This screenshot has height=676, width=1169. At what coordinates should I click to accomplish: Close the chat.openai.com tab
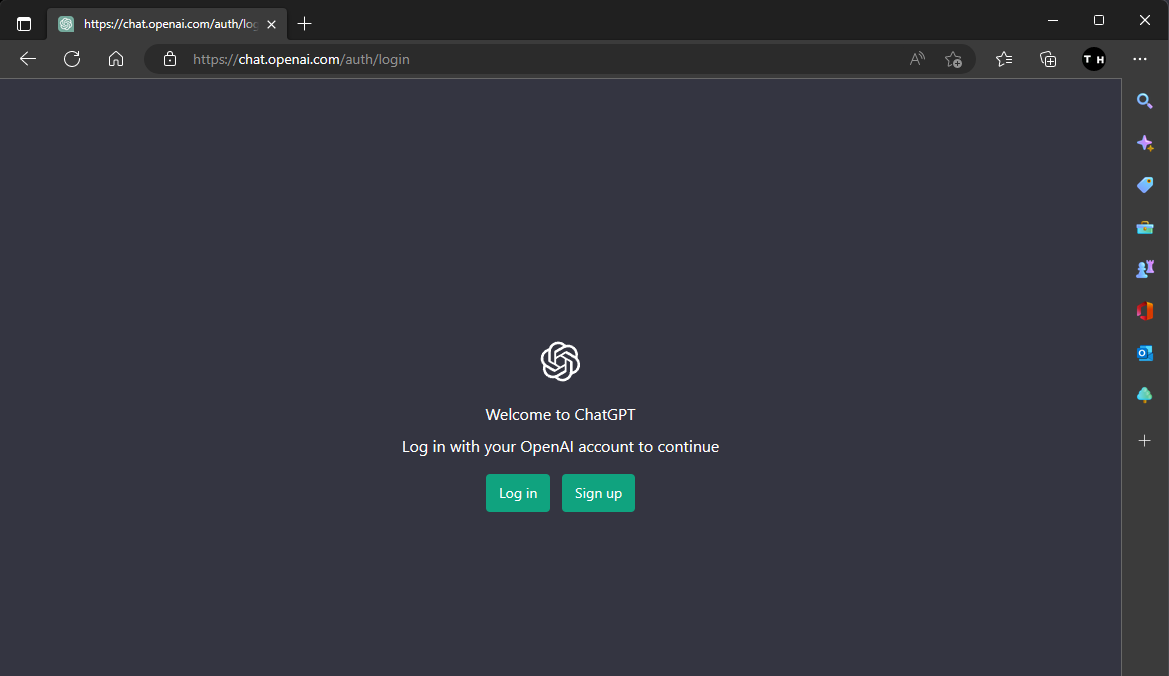271,24
